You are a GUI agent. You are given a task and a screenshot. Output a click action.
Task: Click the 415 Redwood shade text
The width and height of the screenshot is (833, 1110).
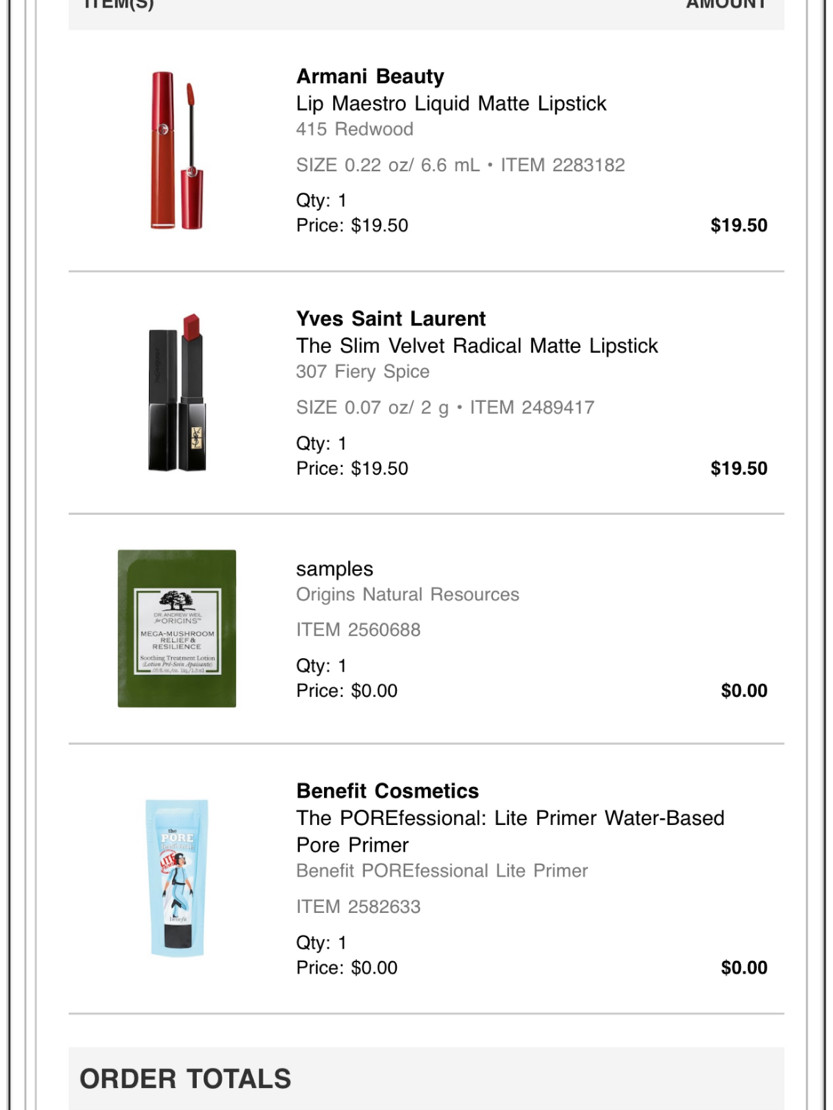[355, 129]
